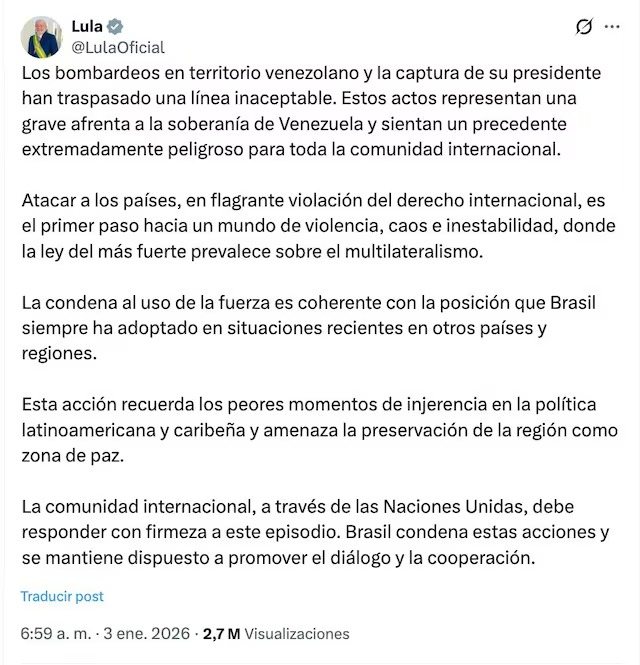Viewport: 640px width, 665px height.
Task: Click the Traducir post link
Action: pos(62,596)
